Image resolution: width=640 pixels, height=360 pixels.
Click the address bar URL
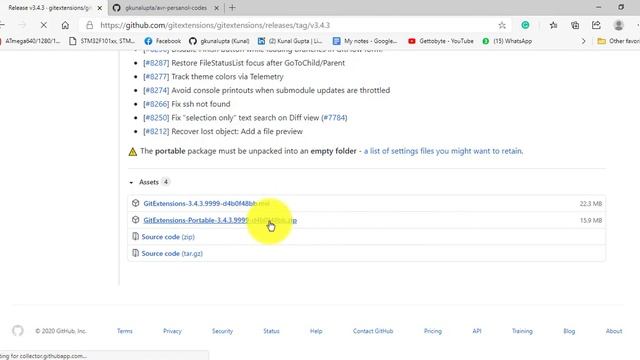pyautogui.click(x=215, y=25)
